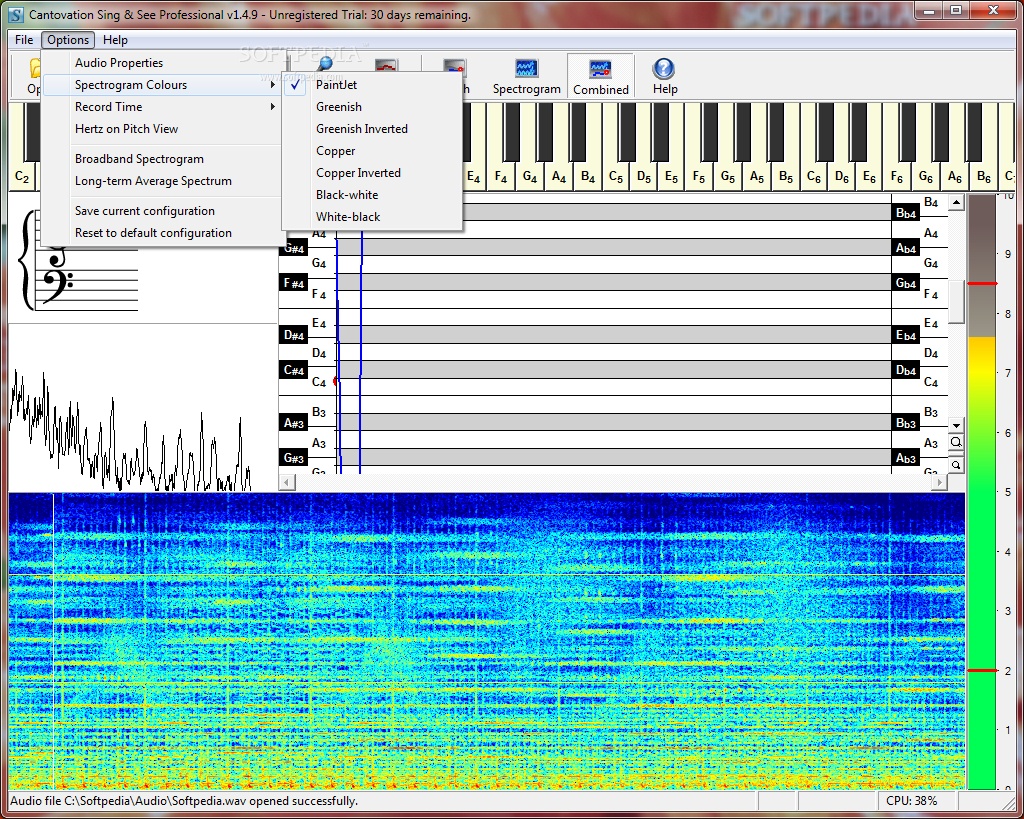
Task: Click the horizontal pitch scrollbar track
Action: coord(613,482)
